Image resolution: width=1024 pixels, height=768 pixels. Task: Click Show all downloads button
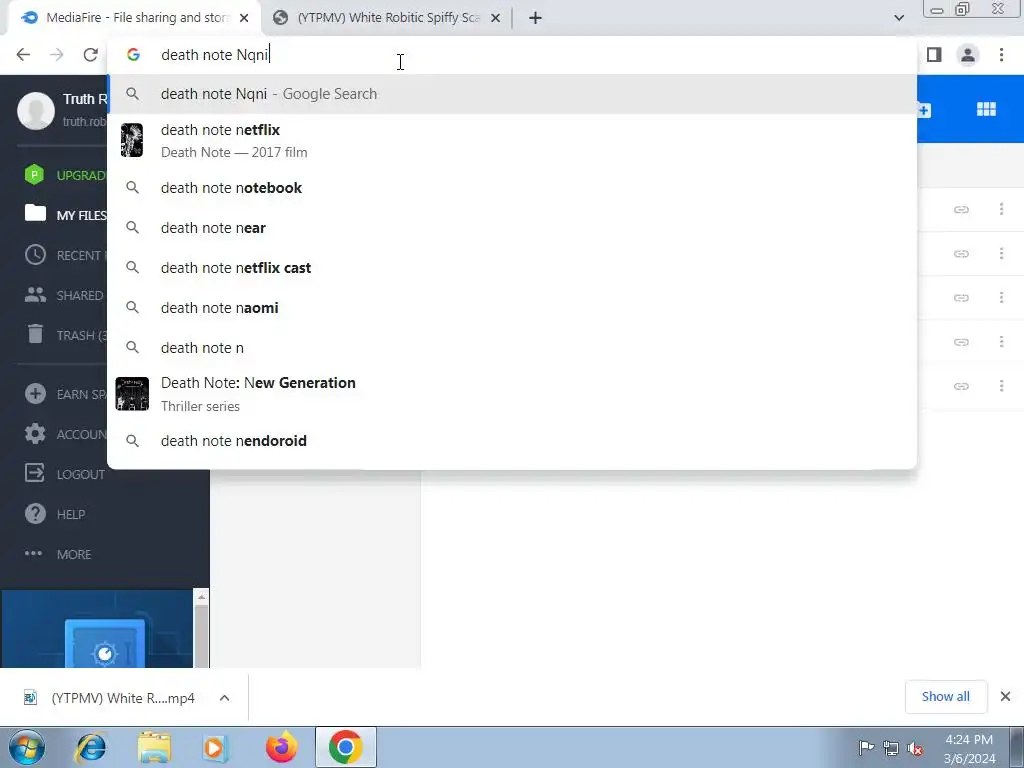946,697
